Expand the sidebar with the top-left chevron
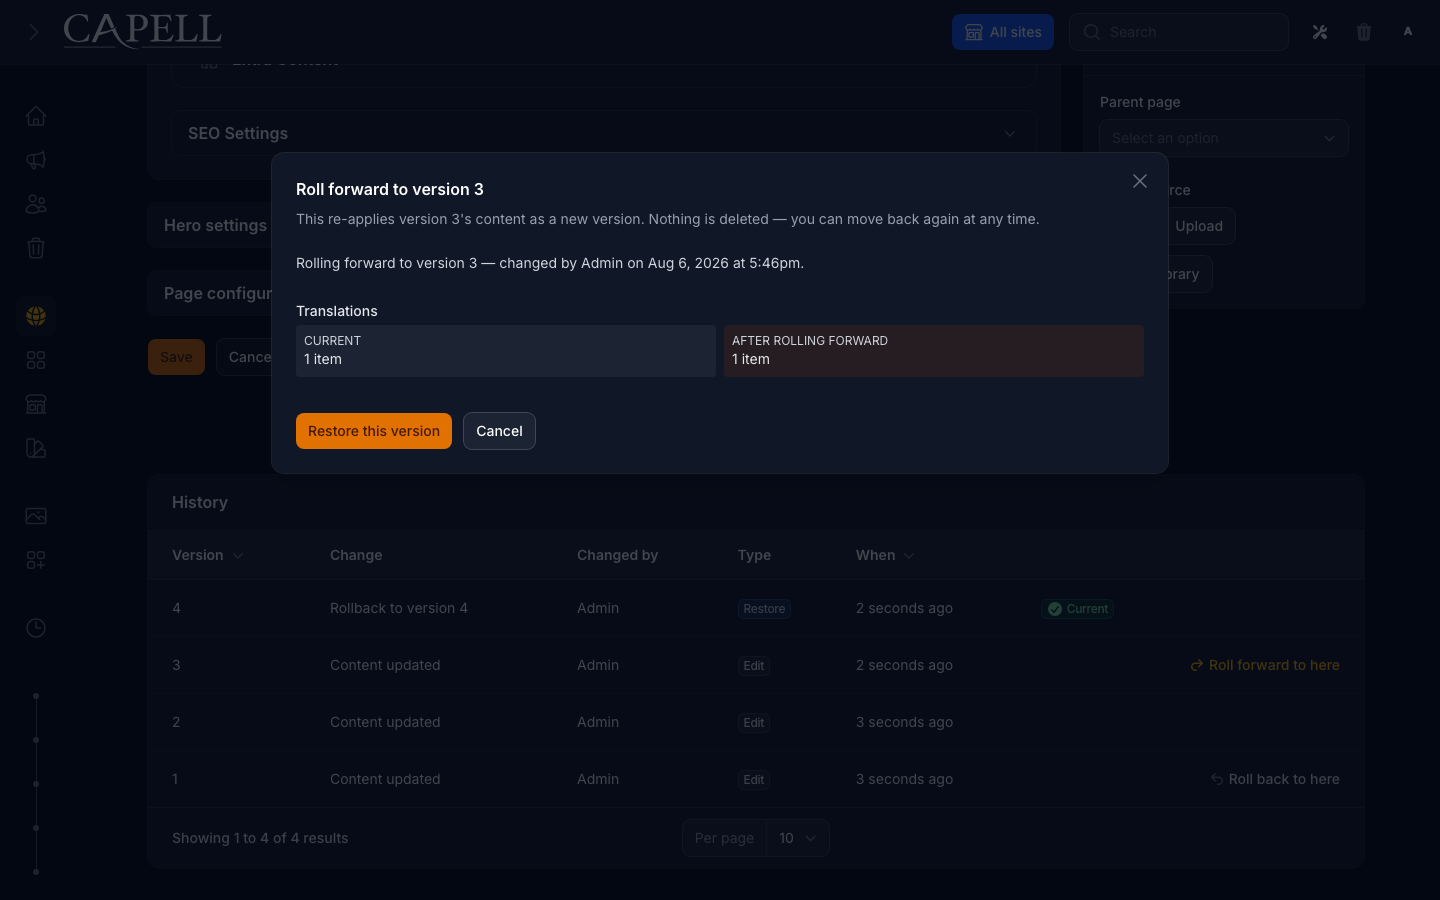This screenshot has height=900, width=1440. pyautogui.click(x=33, y=32)
